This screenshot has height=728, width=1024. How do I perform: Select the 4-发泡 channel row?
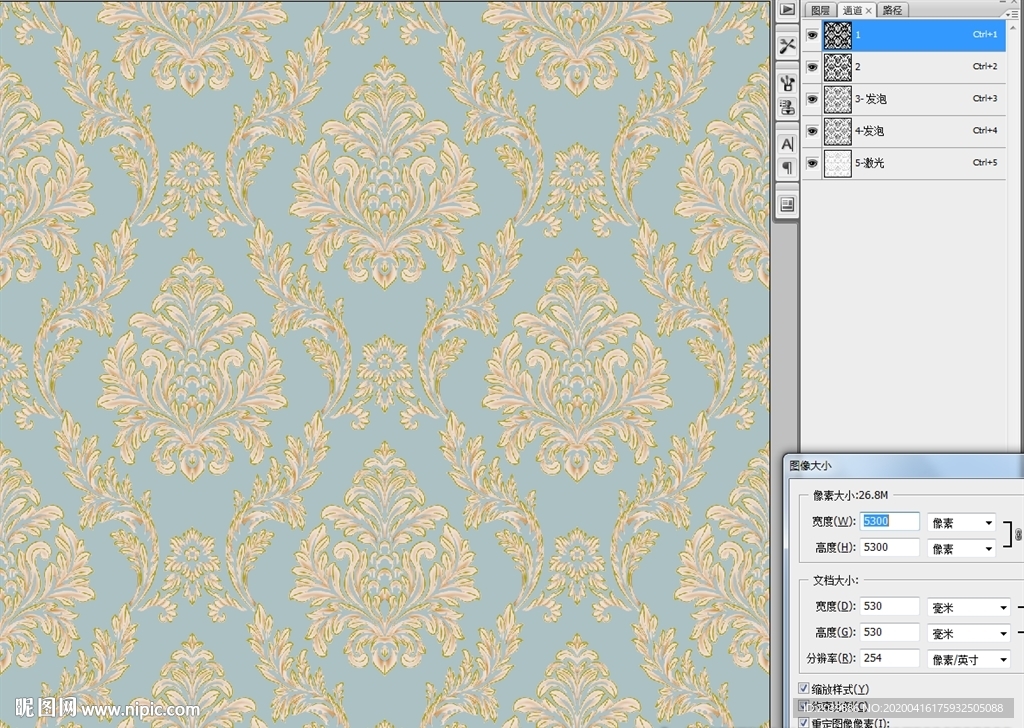[910, 131]
